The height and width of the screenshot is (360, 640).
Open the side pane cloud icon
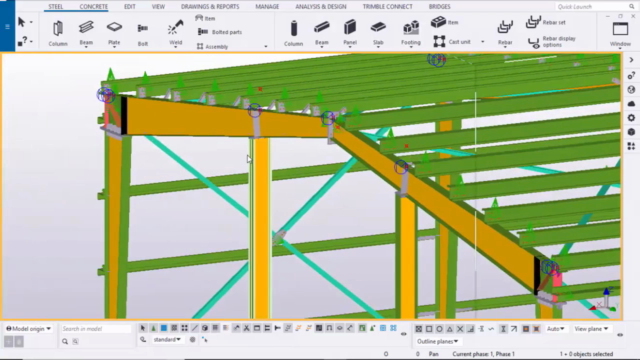631,104
